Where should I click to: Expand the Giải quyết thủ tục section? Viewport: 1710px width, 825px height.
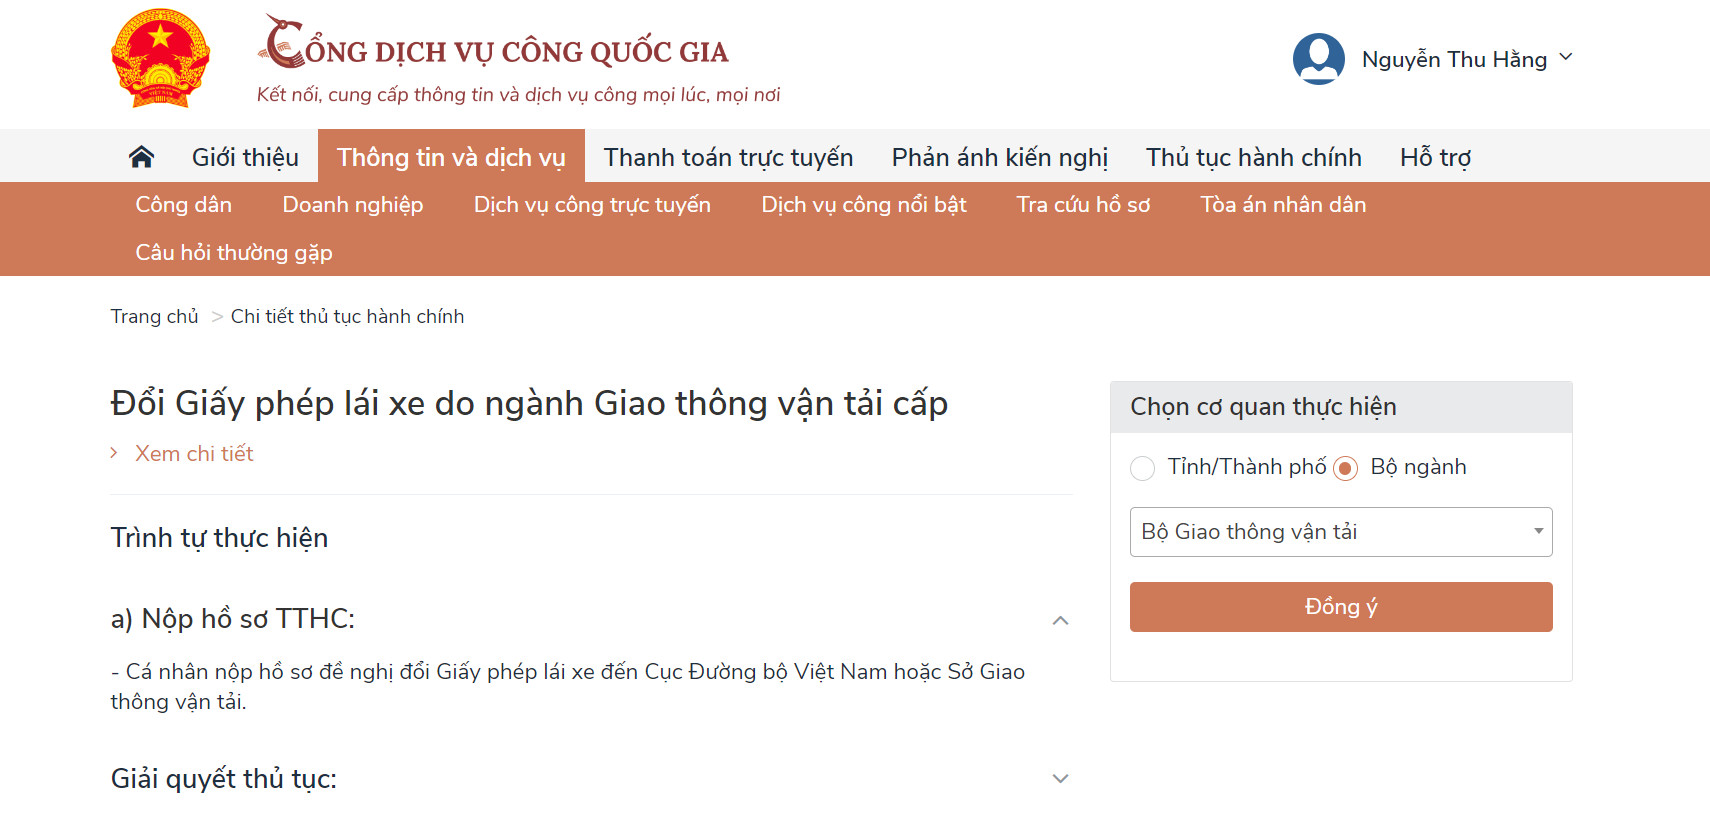[1061, 779]
